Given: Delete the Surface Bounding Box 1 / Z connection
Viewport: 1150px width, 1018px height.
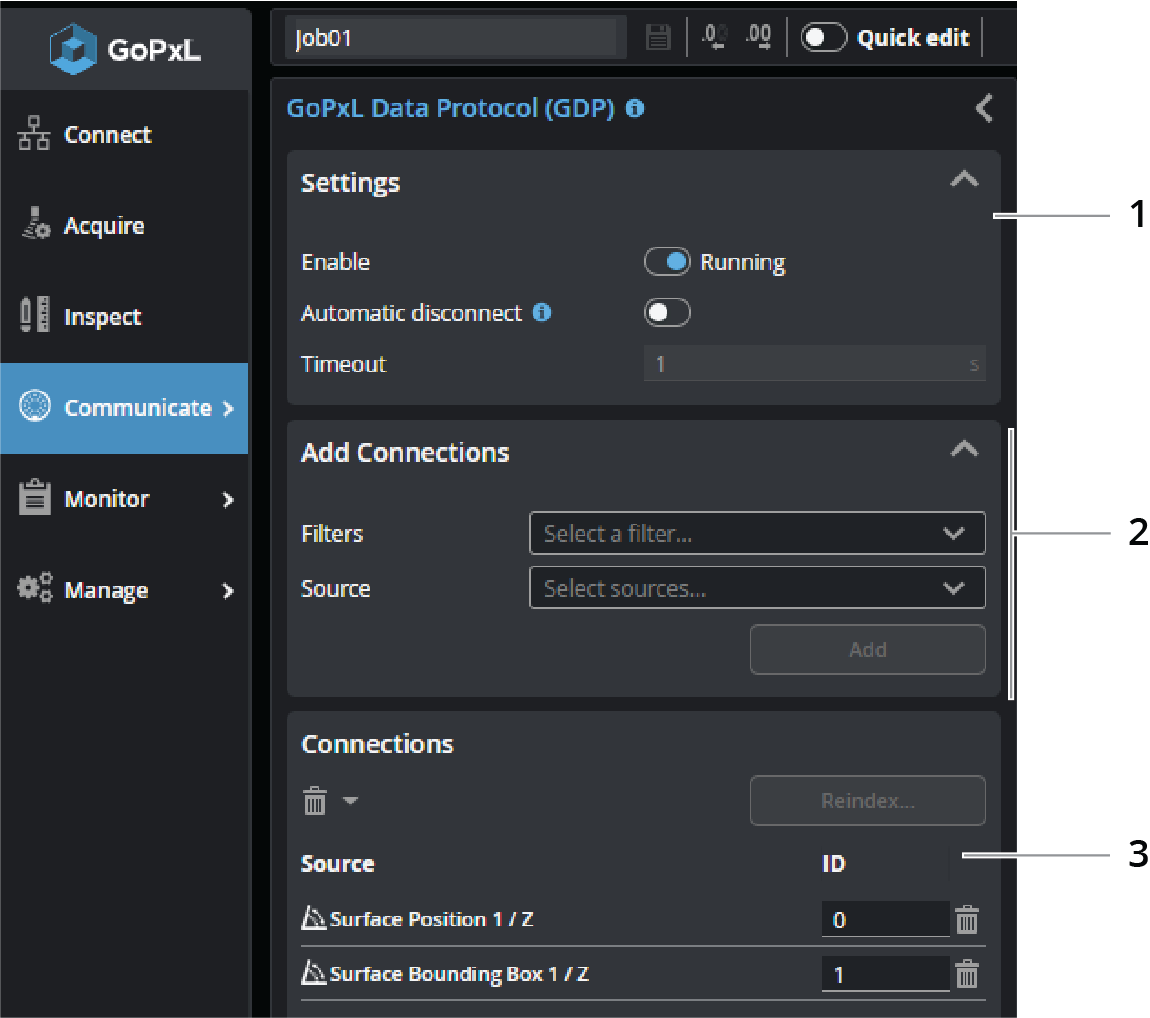Looking at the screenshot, I should click(x=966, y=974).
